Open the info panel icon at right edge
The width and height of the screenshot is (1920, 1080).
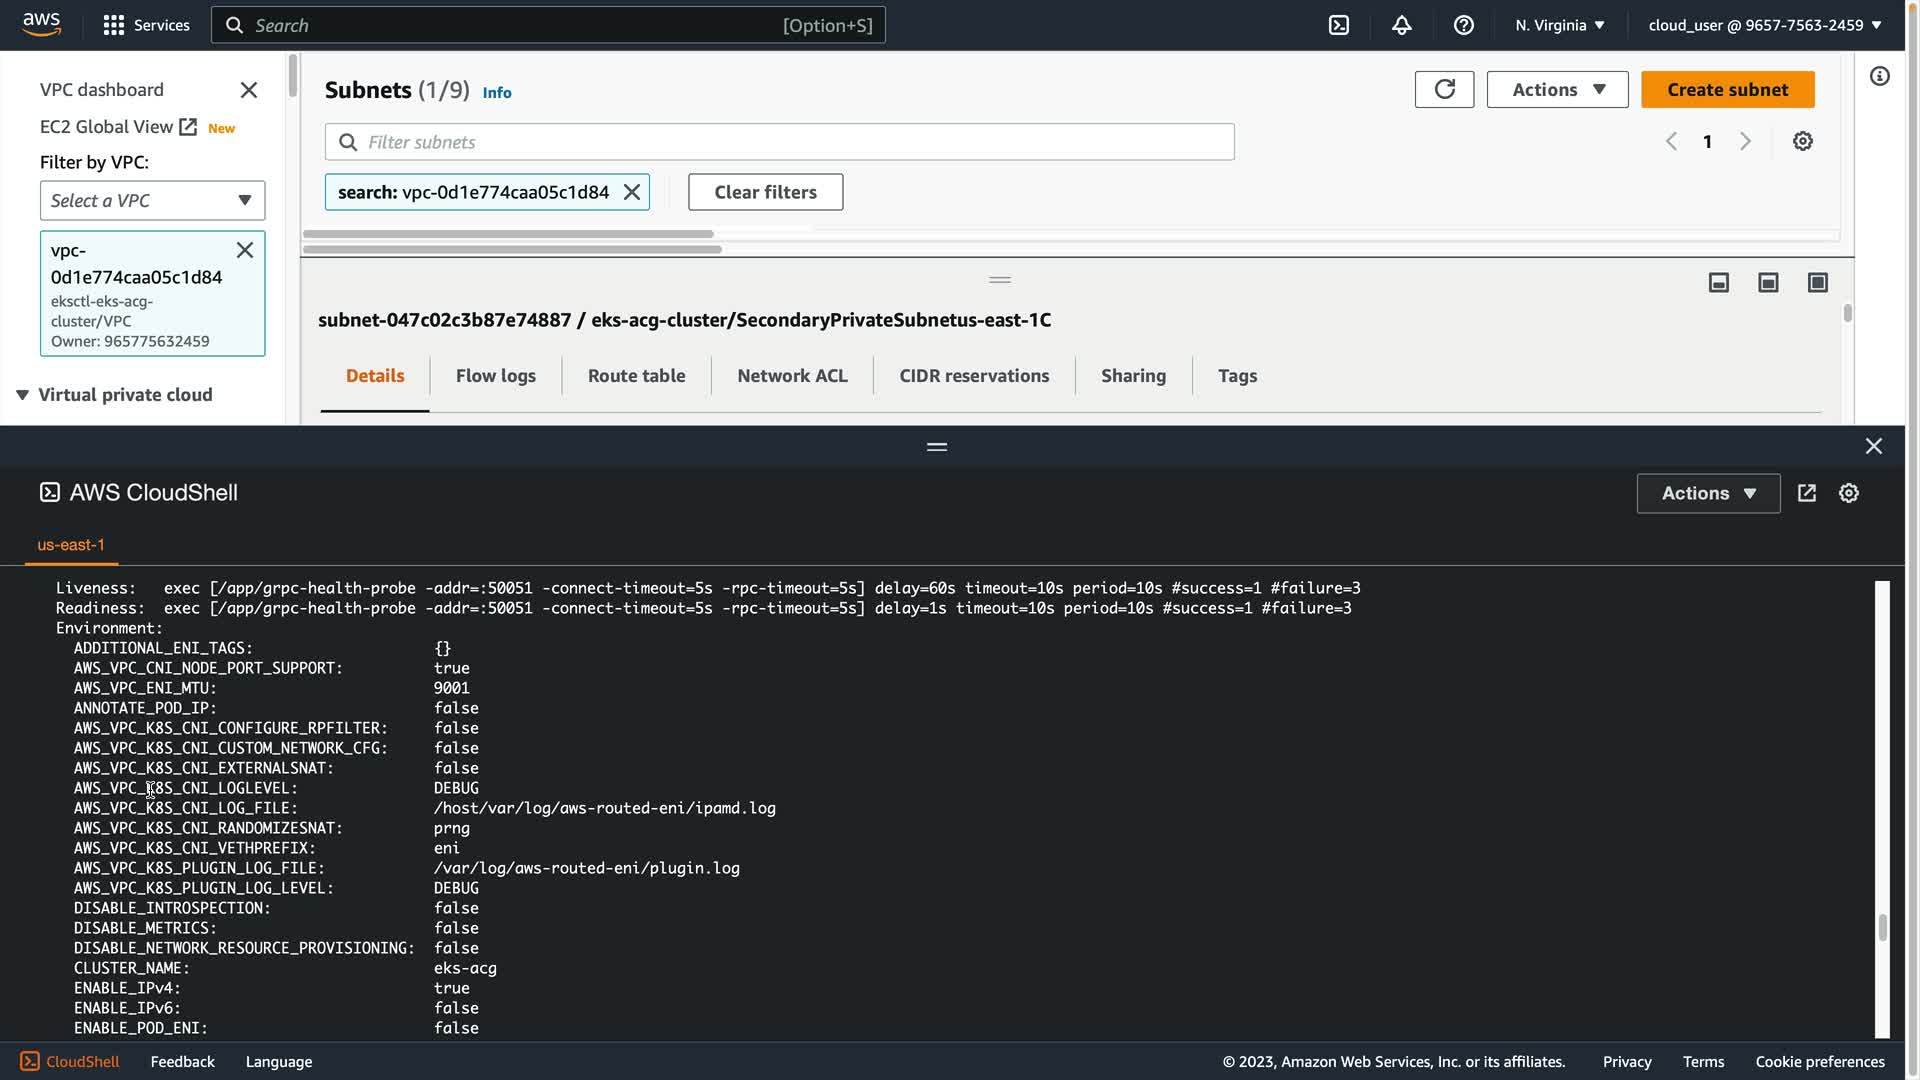(x=1879, y=77)
